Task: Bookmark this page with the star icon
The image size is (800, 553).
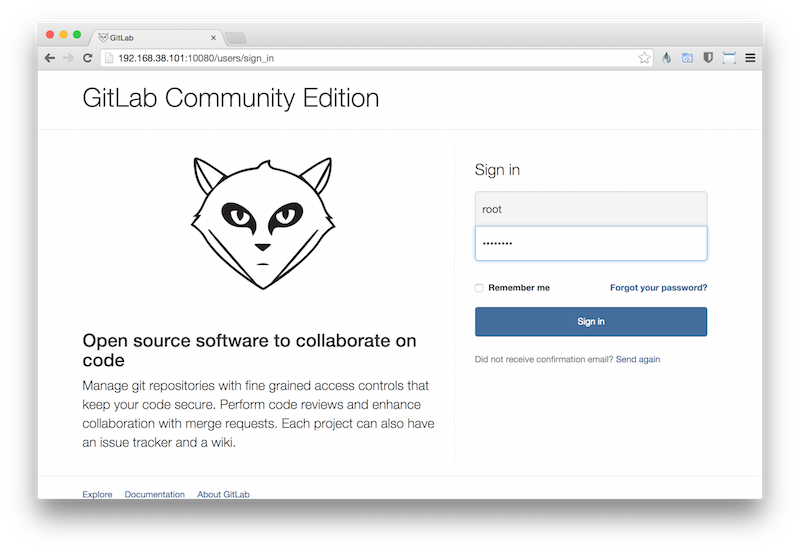Action: pos(644,58)
